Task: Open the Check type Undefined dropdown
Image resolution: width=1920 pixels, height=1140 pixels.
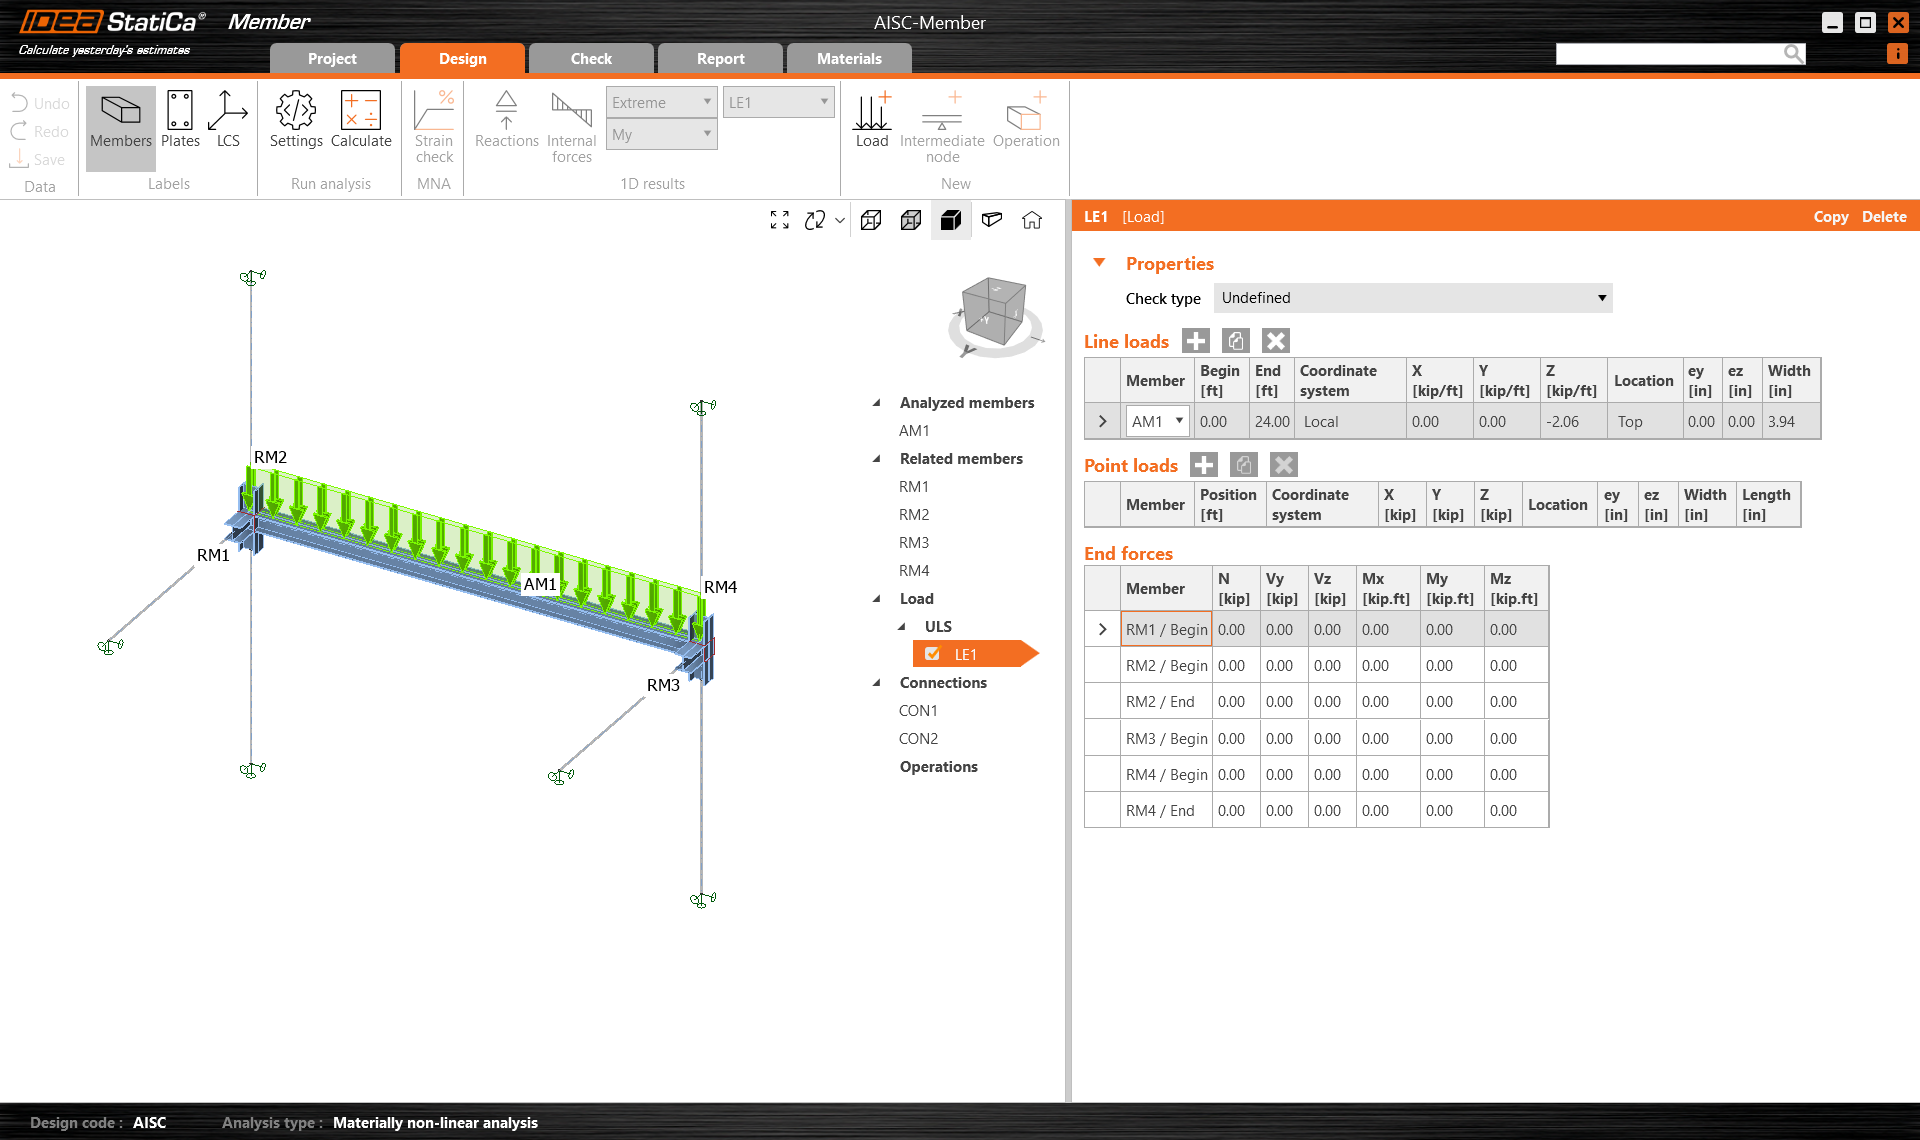Action: (x=1411, y=297)
